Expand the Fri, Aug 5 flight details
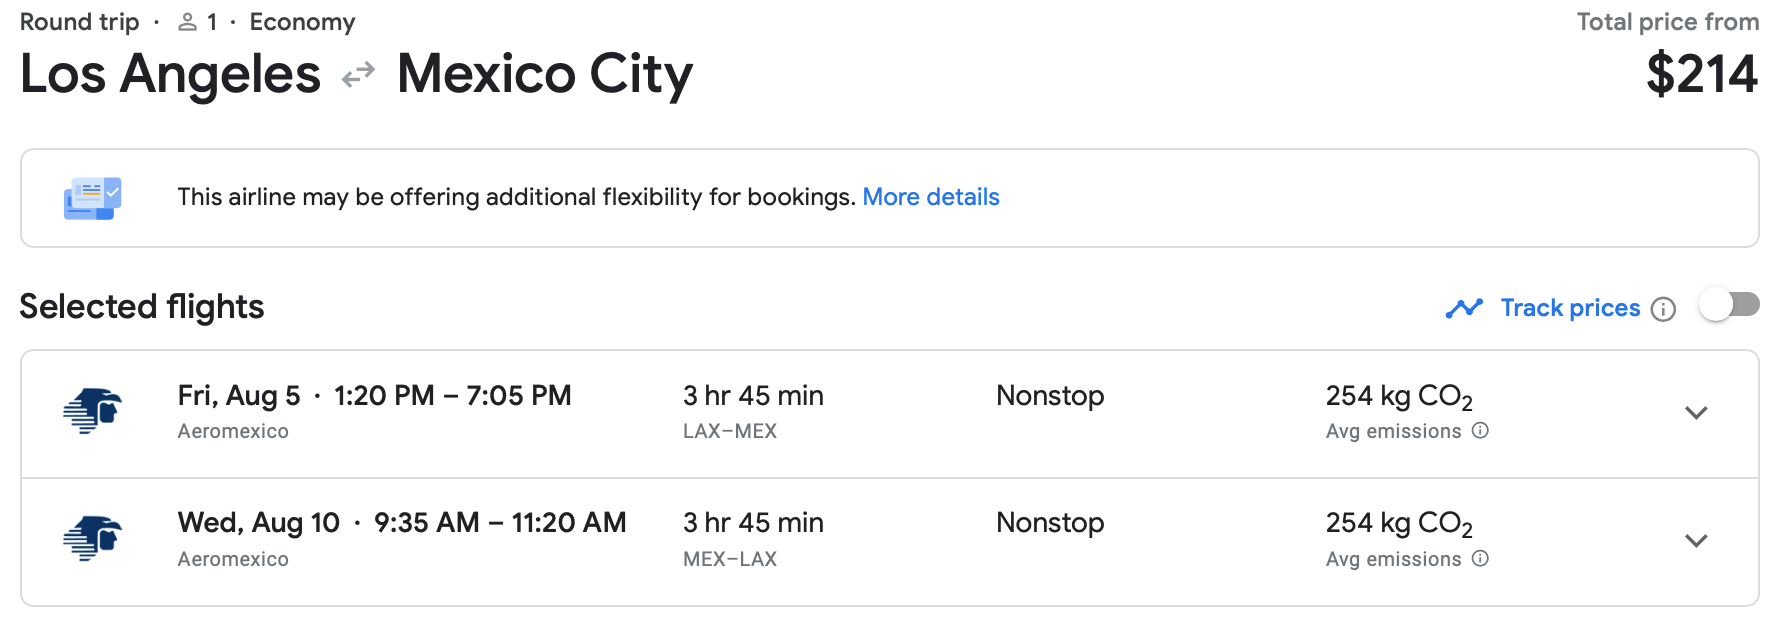The height and width of the screenshot is (630, 1788). click(1696, 413)
